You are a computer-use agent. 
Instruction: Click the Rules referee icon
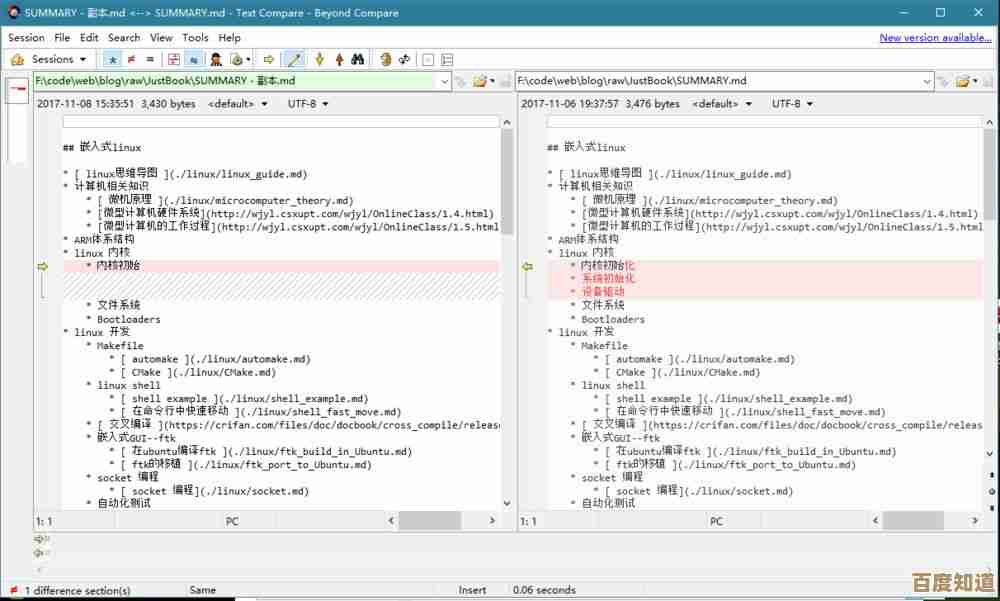click(x=215, y=59)
